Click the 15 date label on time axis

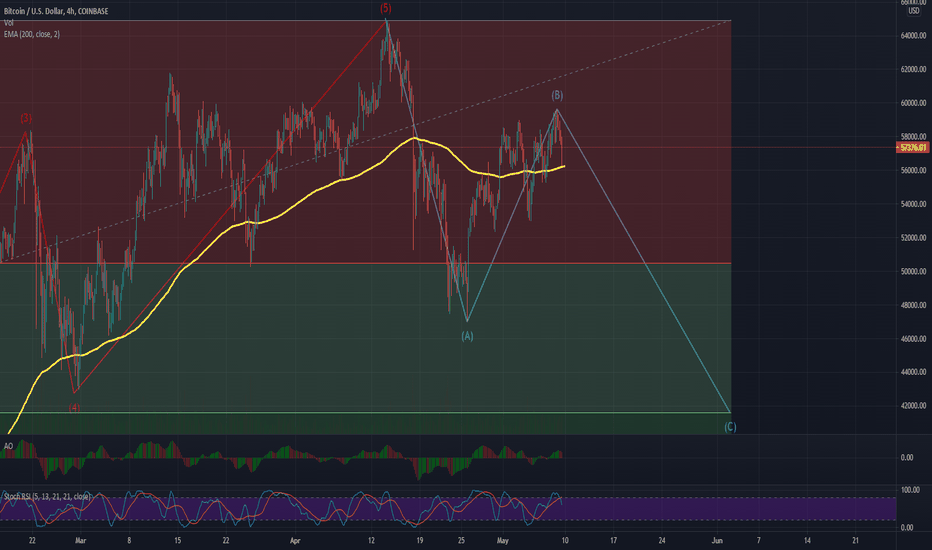(x=178, y=540)
